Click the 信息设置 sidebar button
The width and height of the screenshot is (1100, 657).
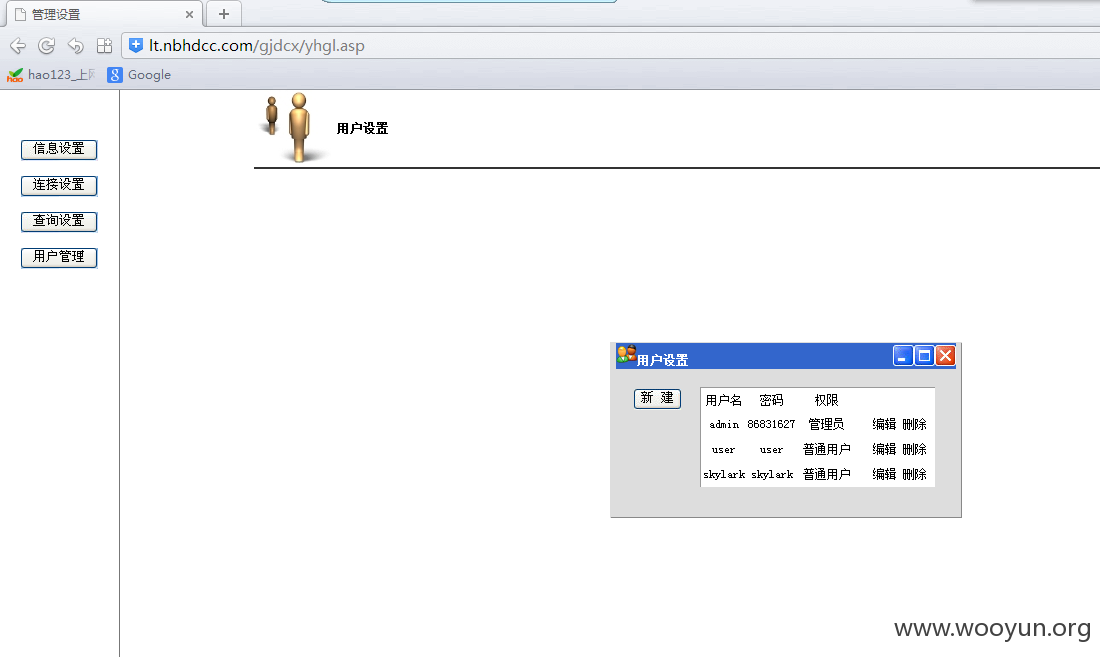(x=59, y=149)
